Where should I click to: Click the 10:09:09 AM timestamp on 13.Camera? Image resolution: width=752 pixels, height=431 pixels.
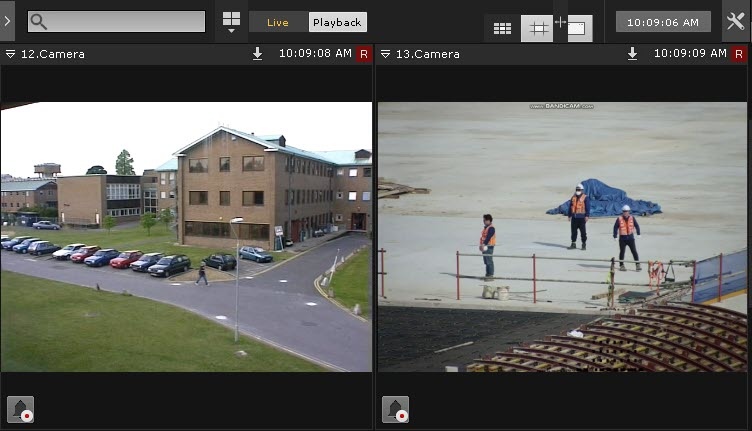pyautogui.click(x=690, y=54)
